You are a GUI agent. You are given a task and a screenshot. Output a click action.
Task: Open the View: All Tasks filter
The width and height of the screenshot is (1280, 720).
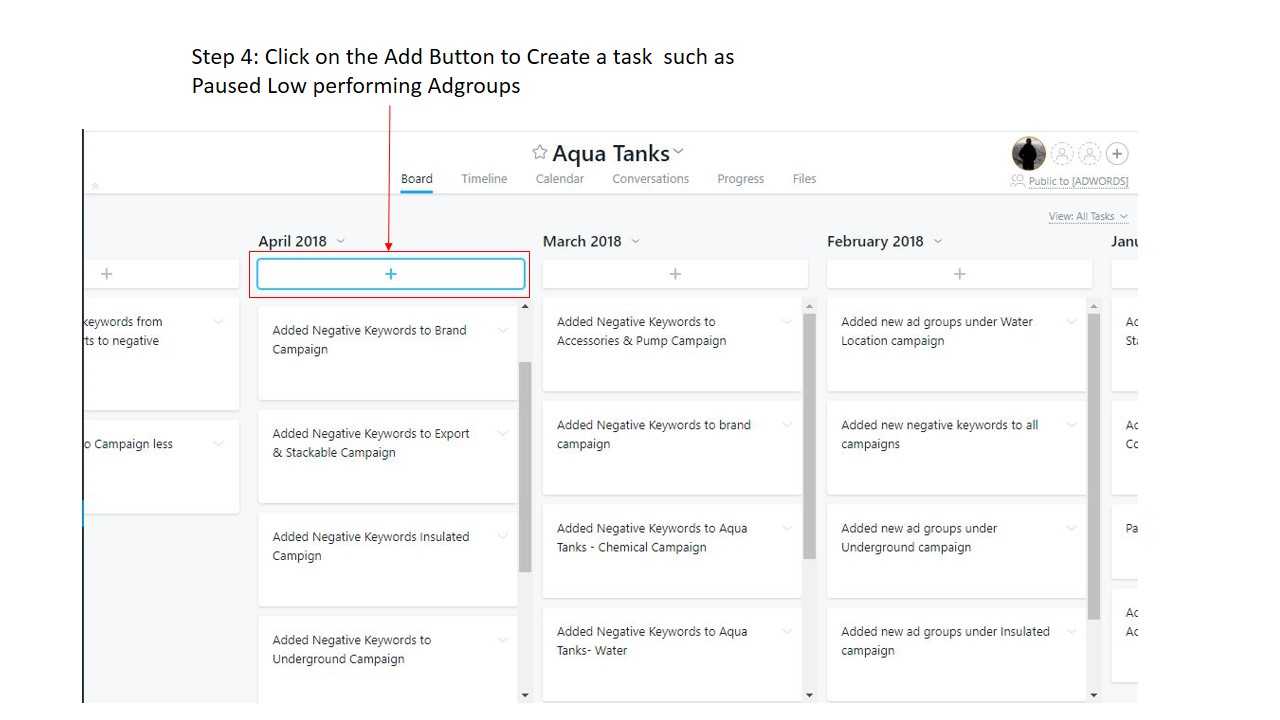1087,217
